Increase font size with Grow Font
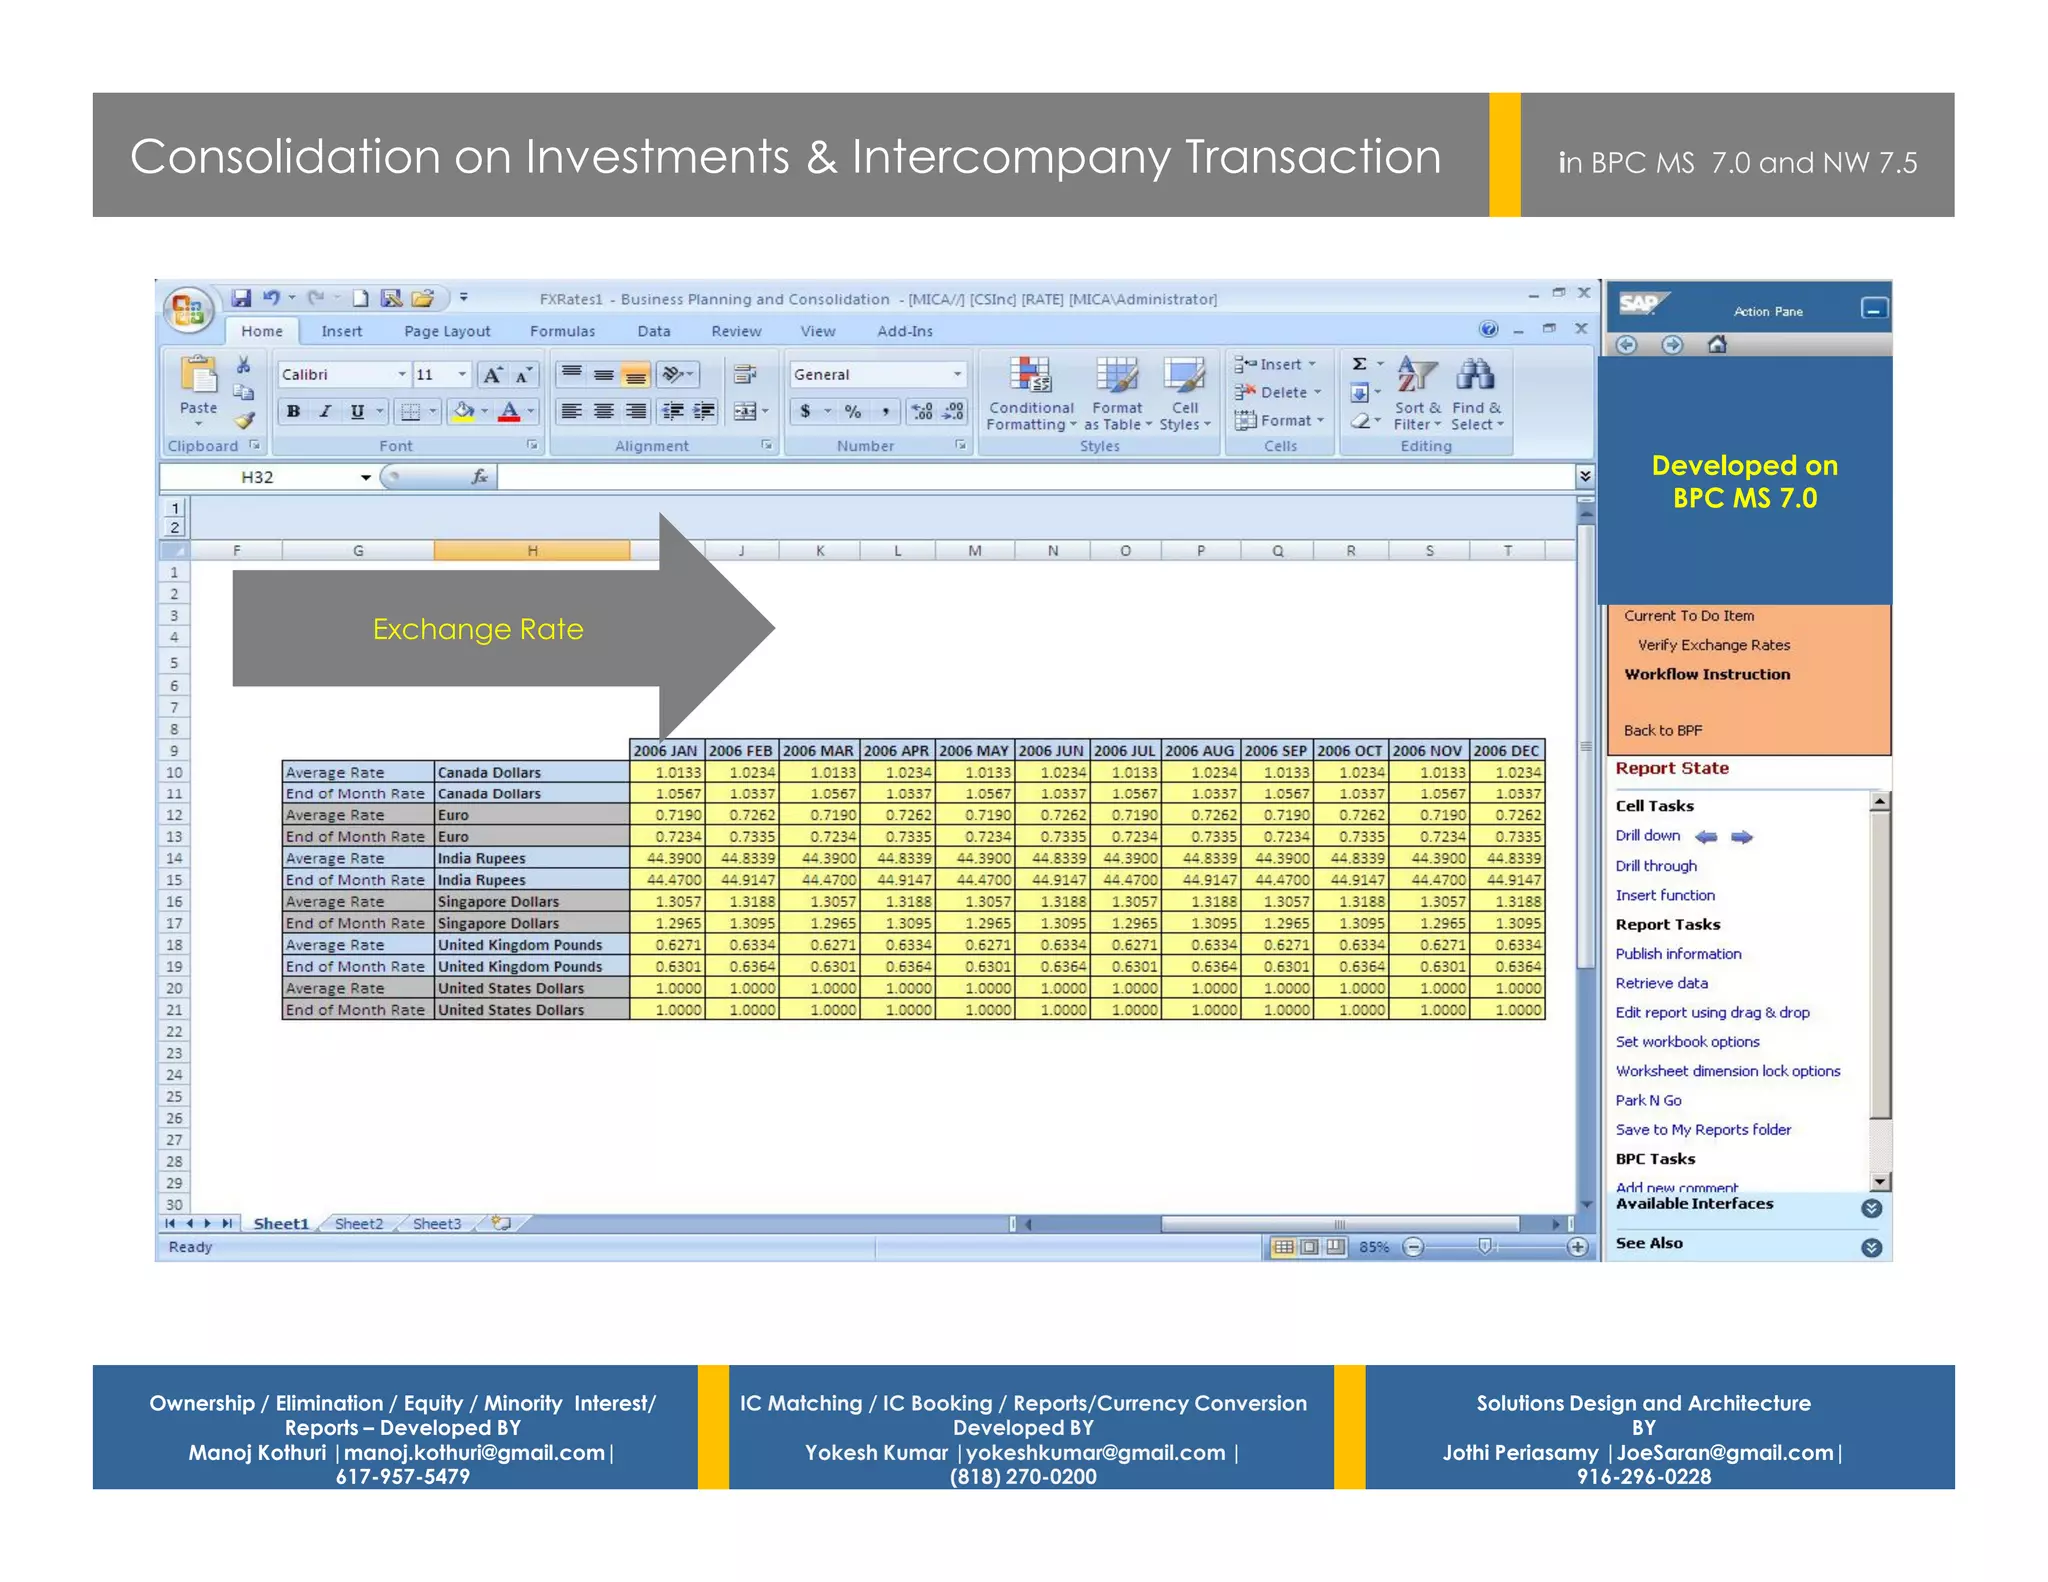 [492, 375]
